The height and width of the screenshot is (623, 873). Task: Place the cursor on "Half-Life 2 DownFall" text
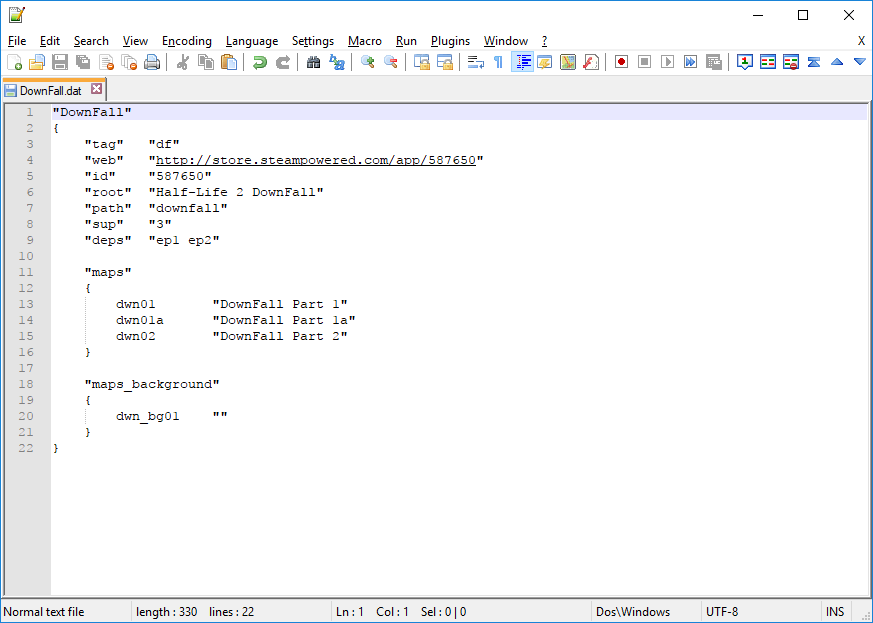click(x=236, y=192)
